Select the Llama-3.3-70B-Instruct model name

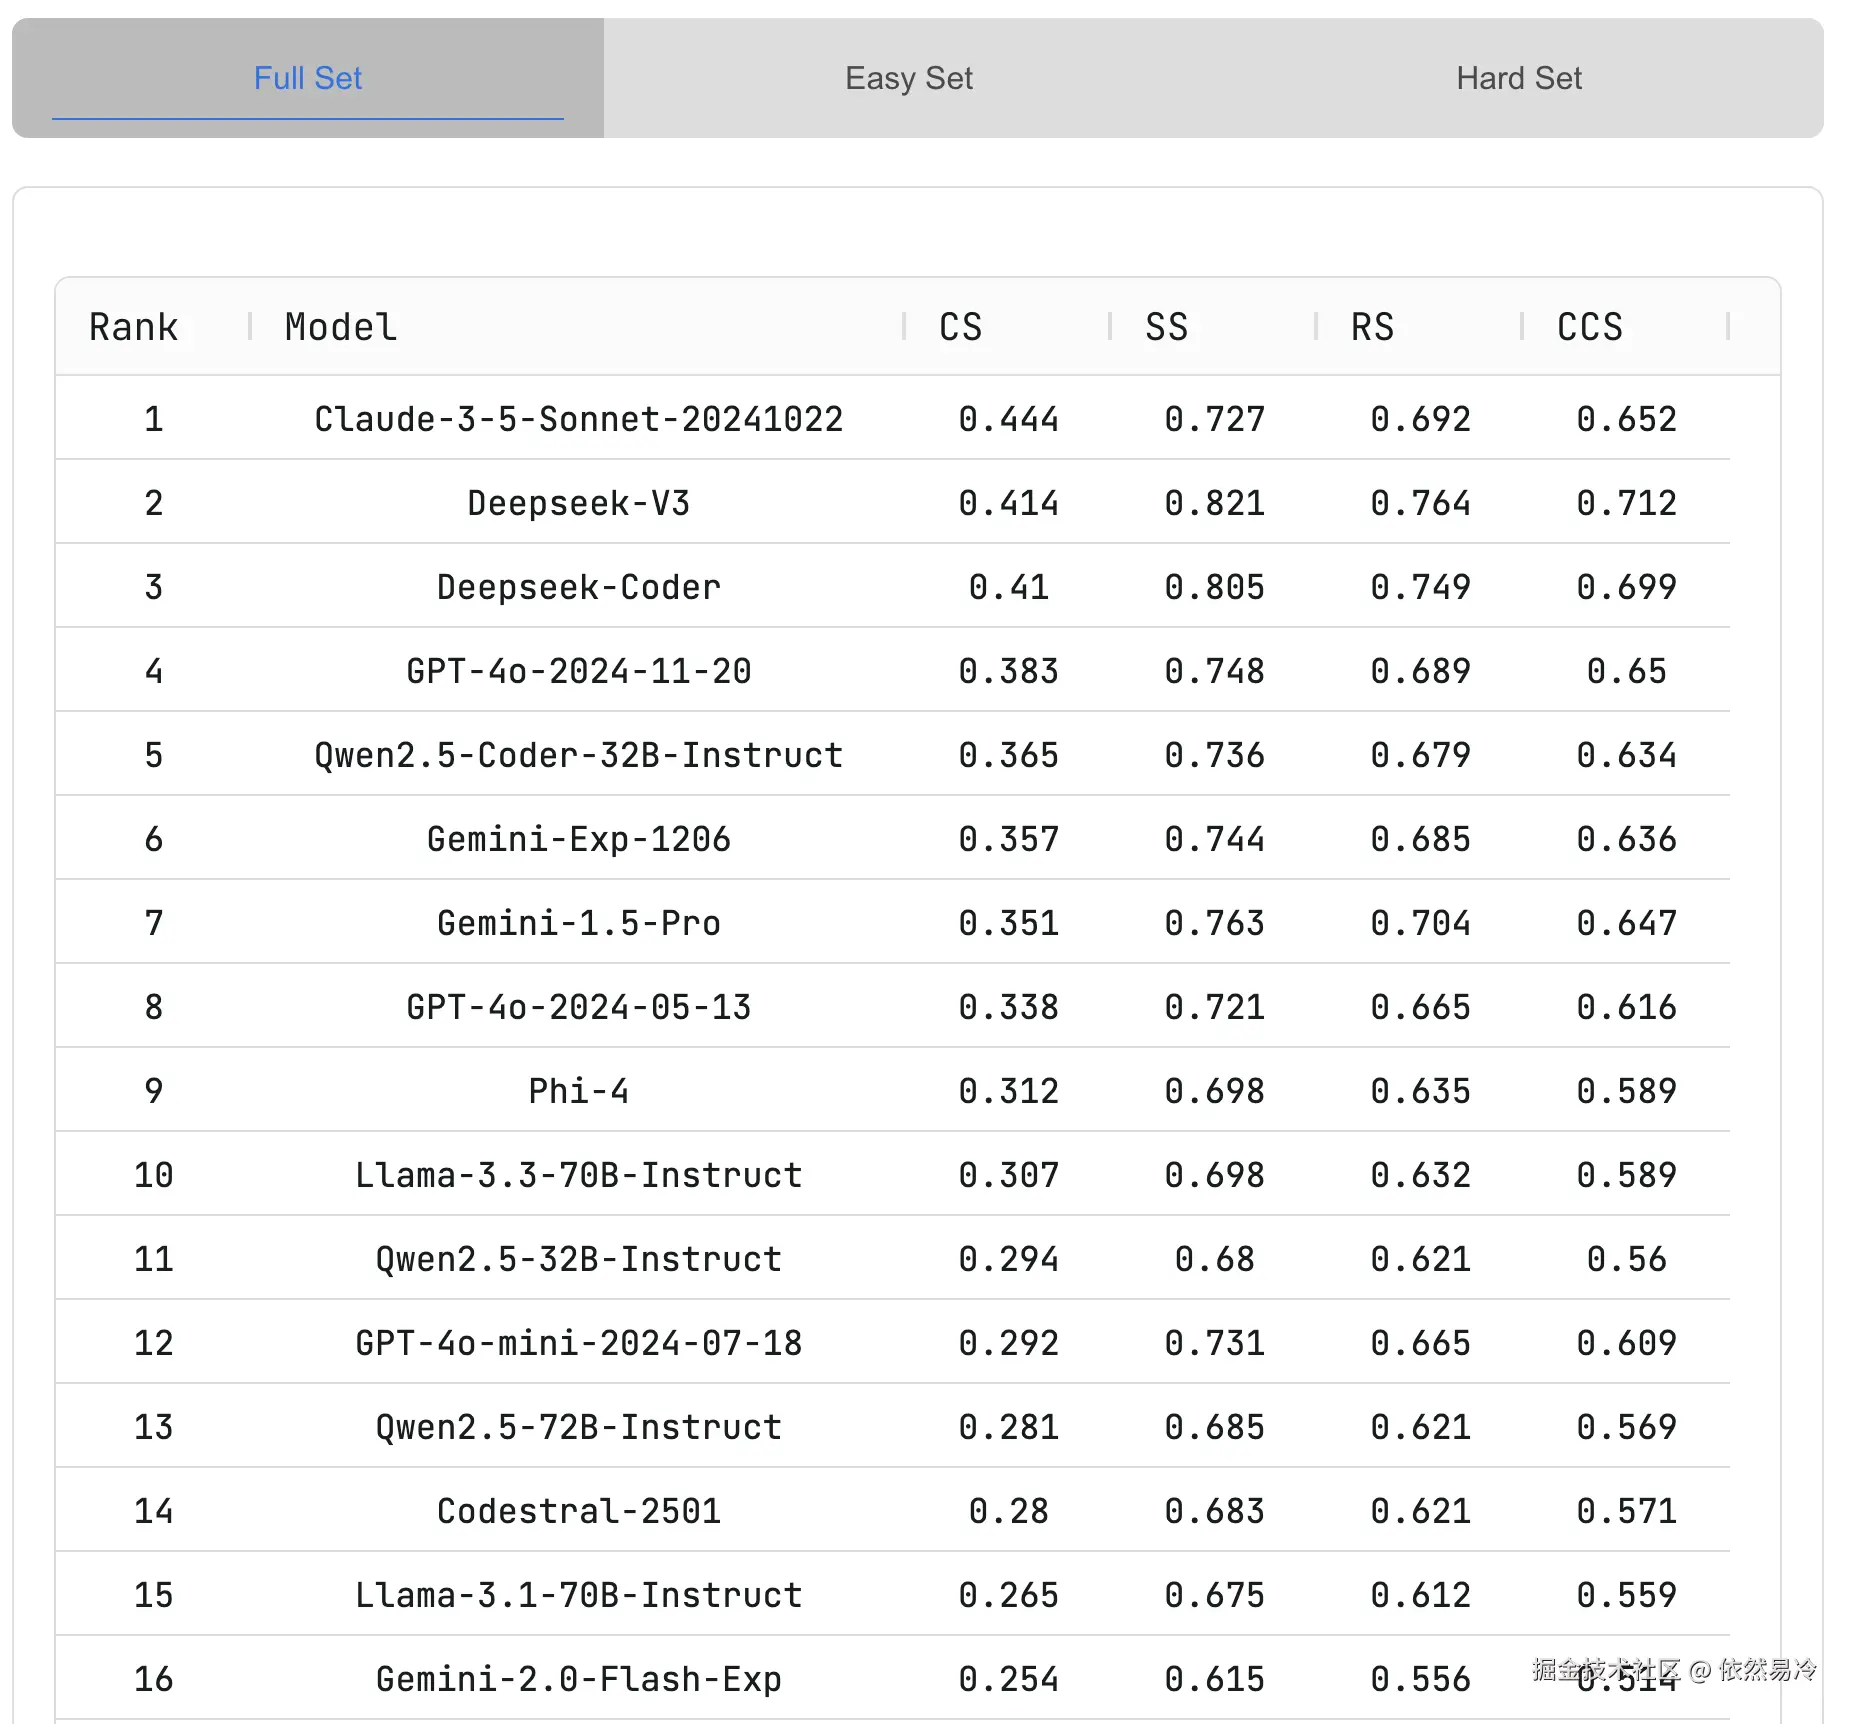coord(579,1175)
